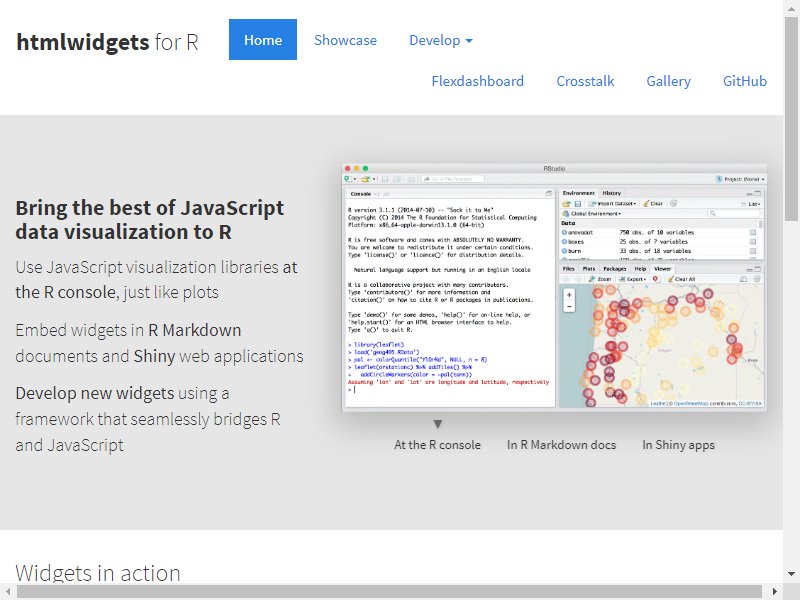Switch to the "In R Markdown docs" slide
Image resolution: width=800 pixels, height=600 pixels.
click(561, 445)
